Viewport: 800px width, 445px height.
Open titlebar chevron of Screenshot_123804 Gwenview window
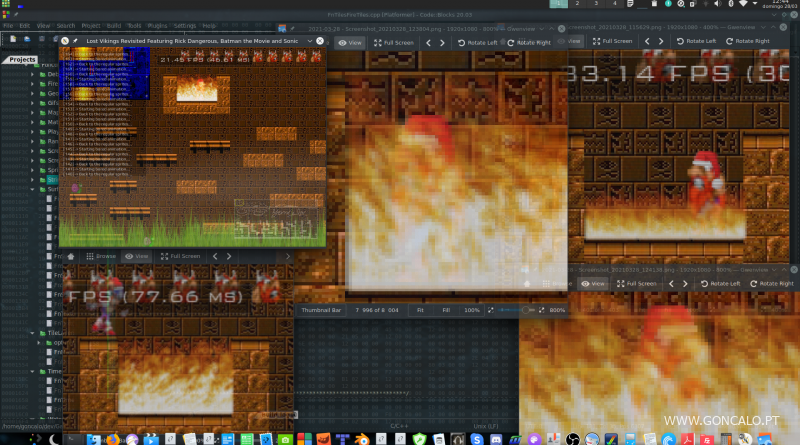coord(541,29)
